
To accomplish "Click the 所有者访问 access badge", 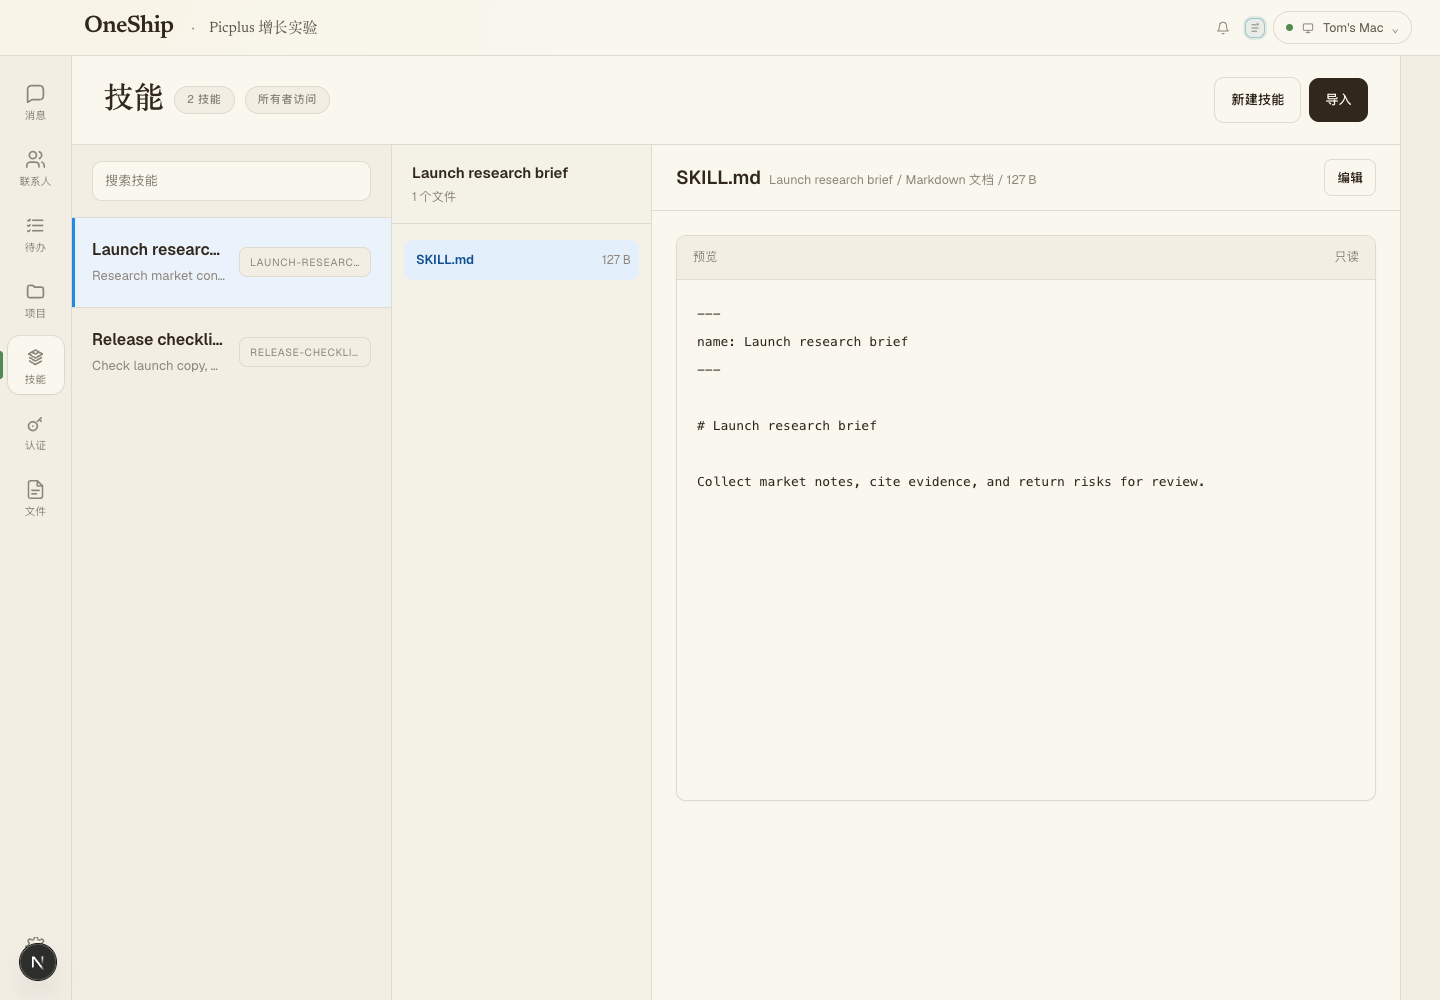I will pyautogui.click(x=287, y=100).
